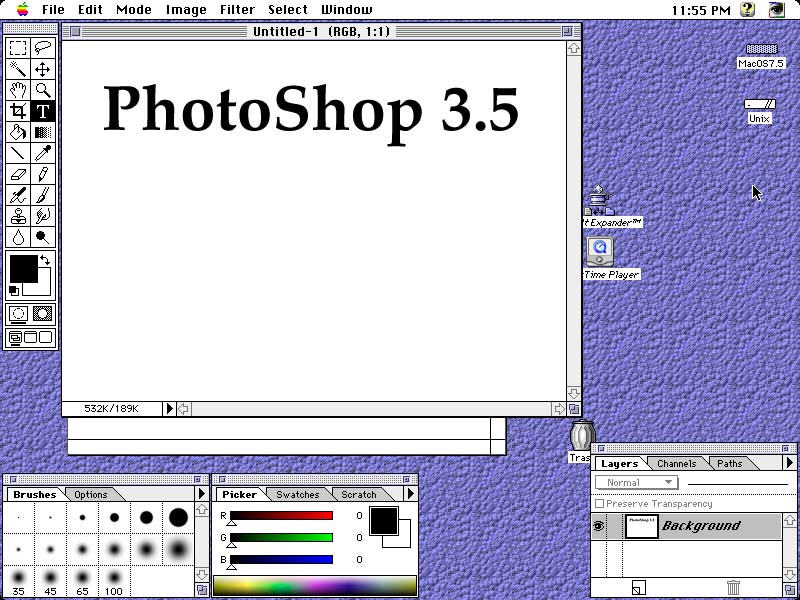The image size is (800, 600).
Task: Select the Smudge tool
Action: (x=43, y=216)
